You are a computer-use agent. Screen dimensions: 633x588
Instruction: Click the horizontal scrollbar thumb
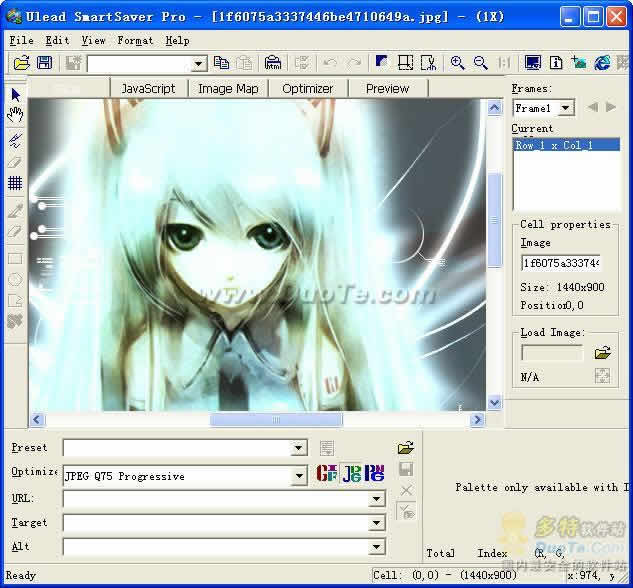276,420
